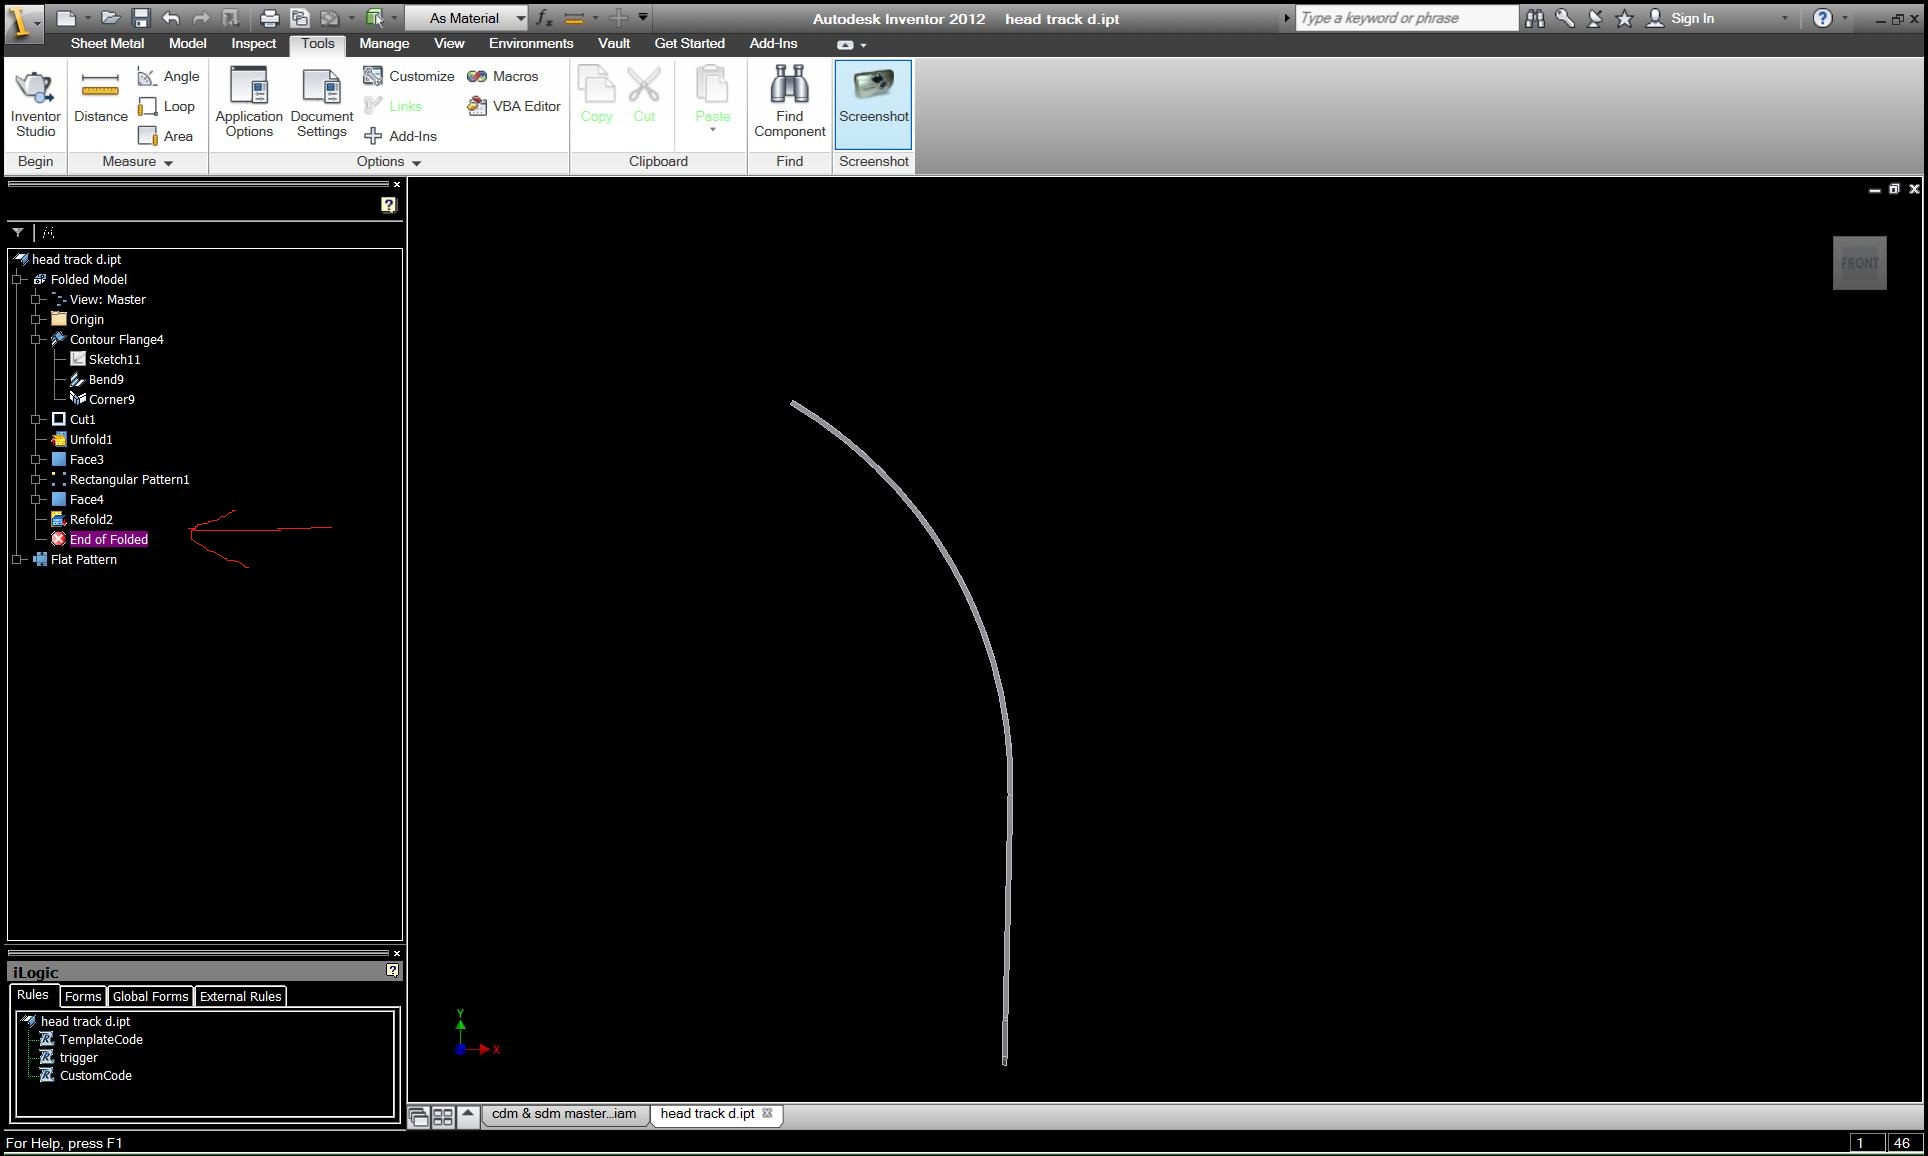Open the Help question mark

coord(1823,18)
